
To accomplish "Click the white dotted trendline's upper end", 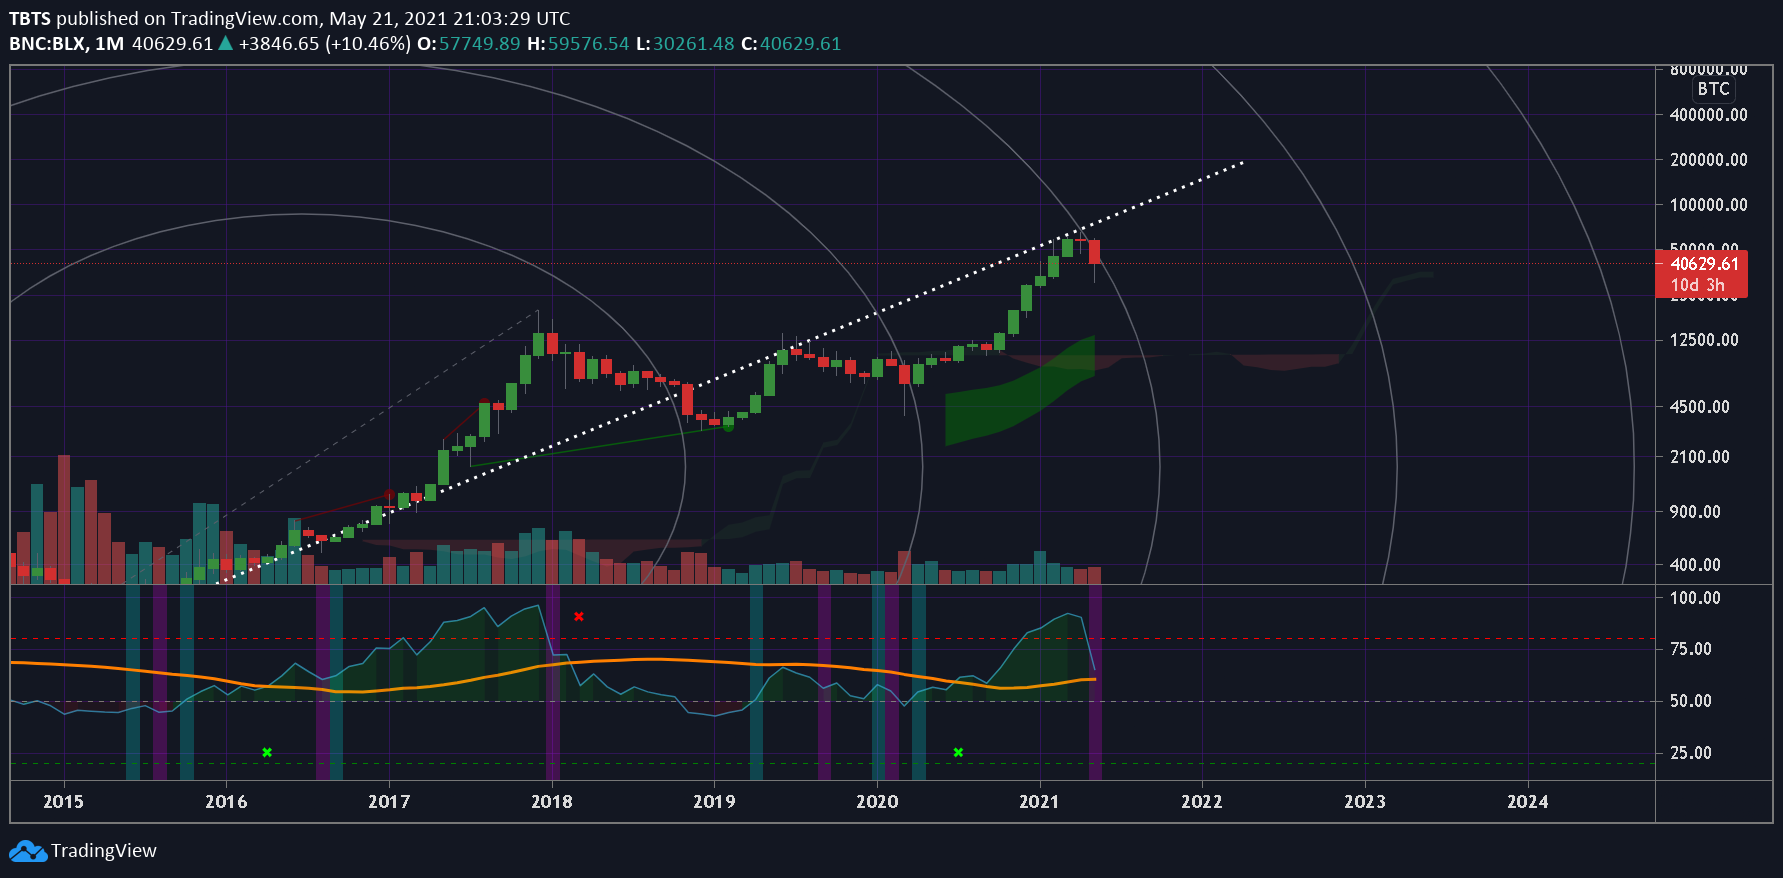I will click(x=1242, y=162).
